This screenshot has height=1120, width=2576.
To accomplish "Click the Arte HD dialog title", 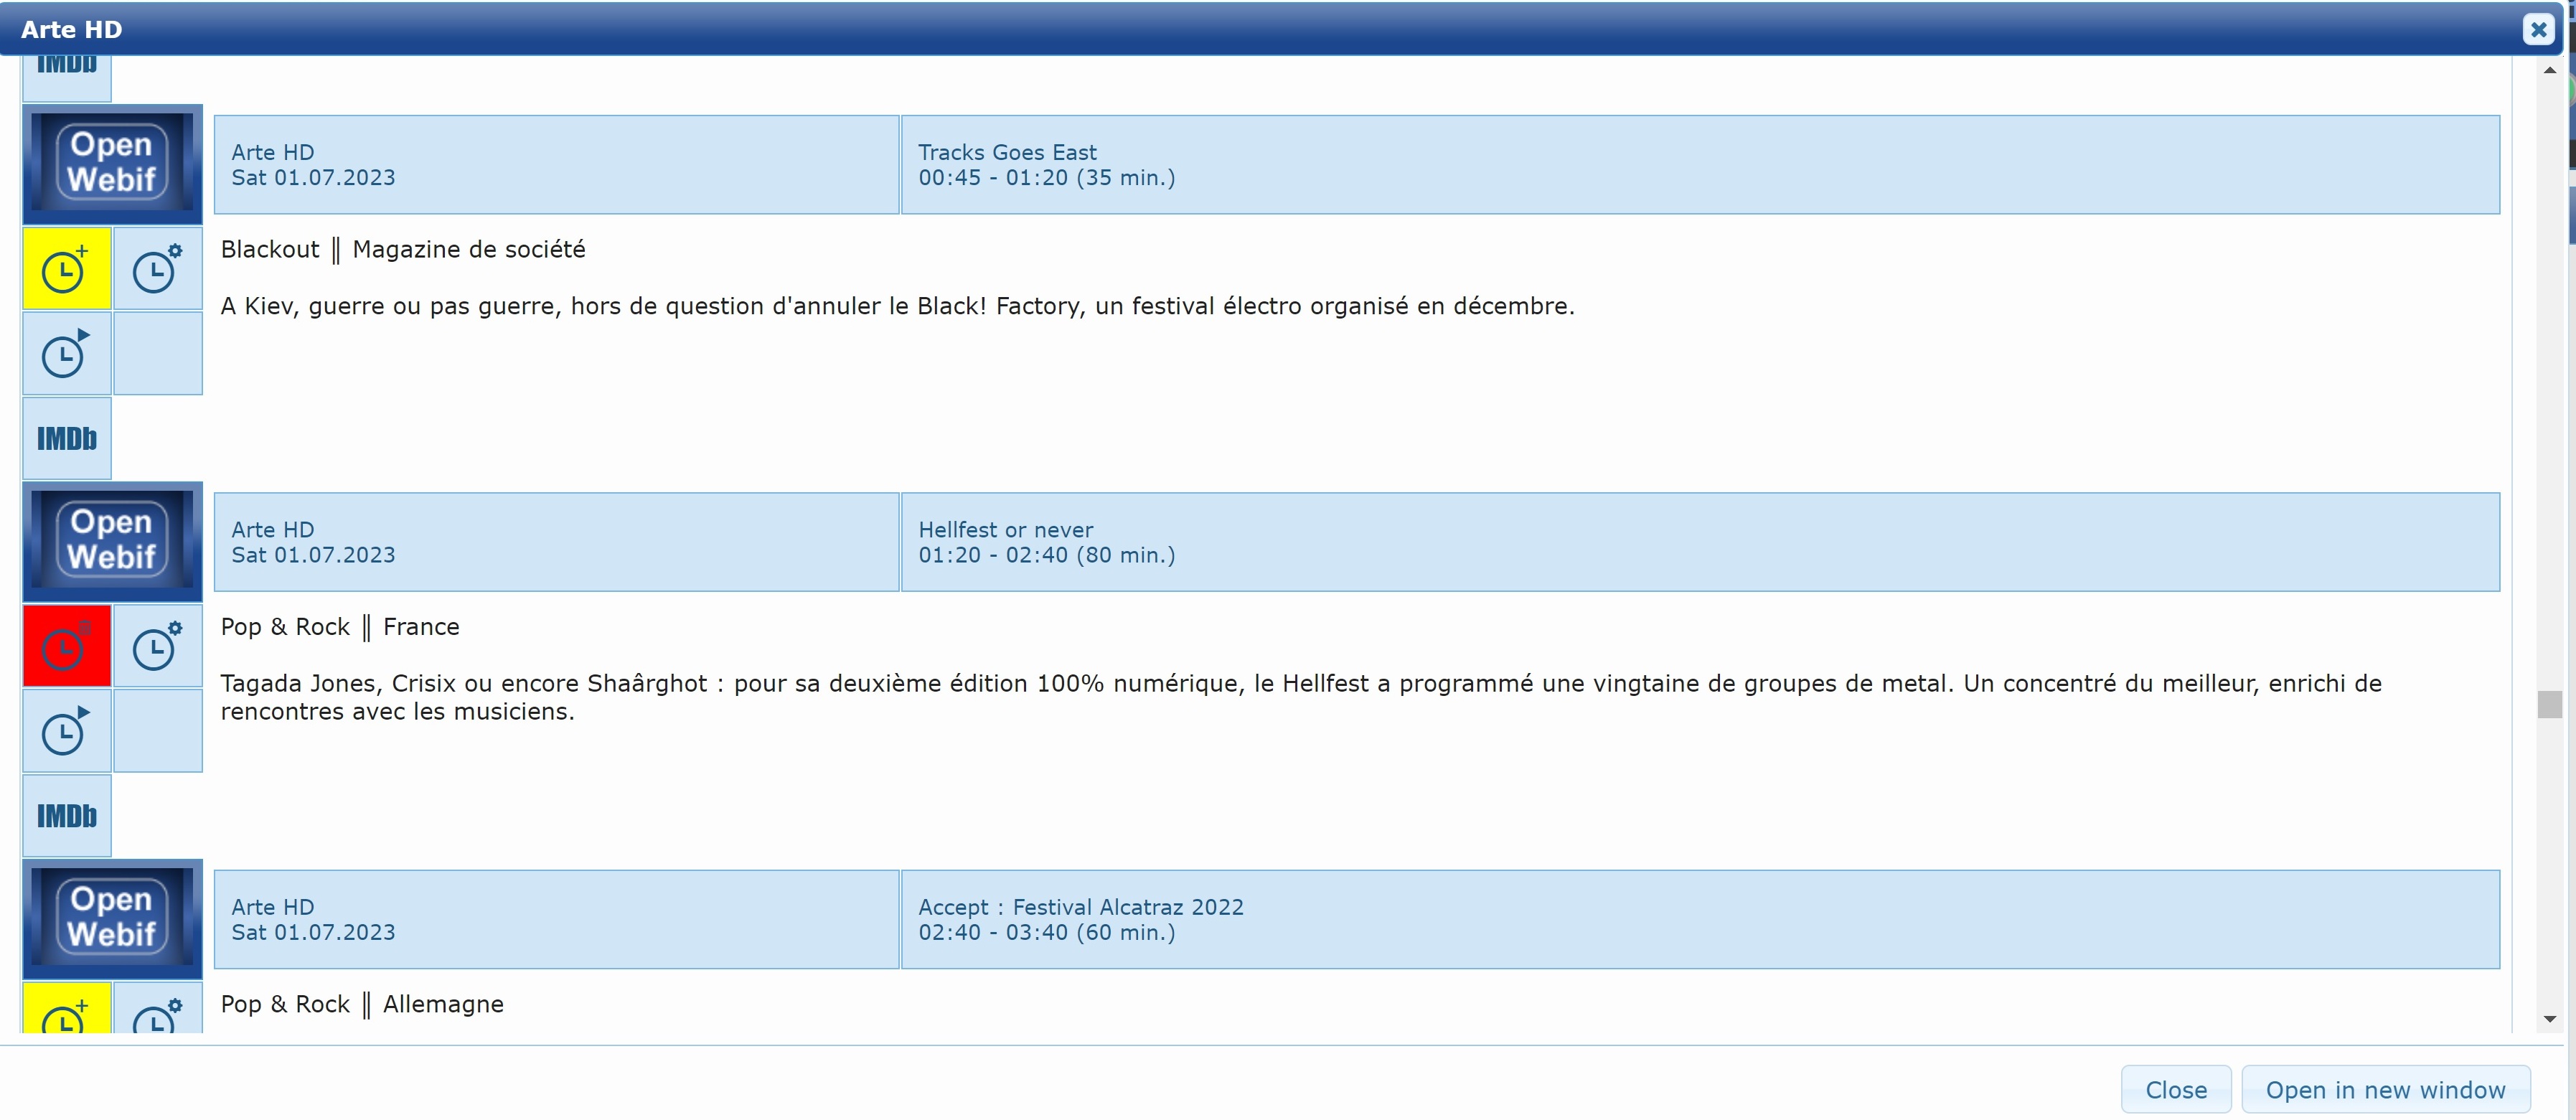I will pyautogui.click(x=71, y=29).
